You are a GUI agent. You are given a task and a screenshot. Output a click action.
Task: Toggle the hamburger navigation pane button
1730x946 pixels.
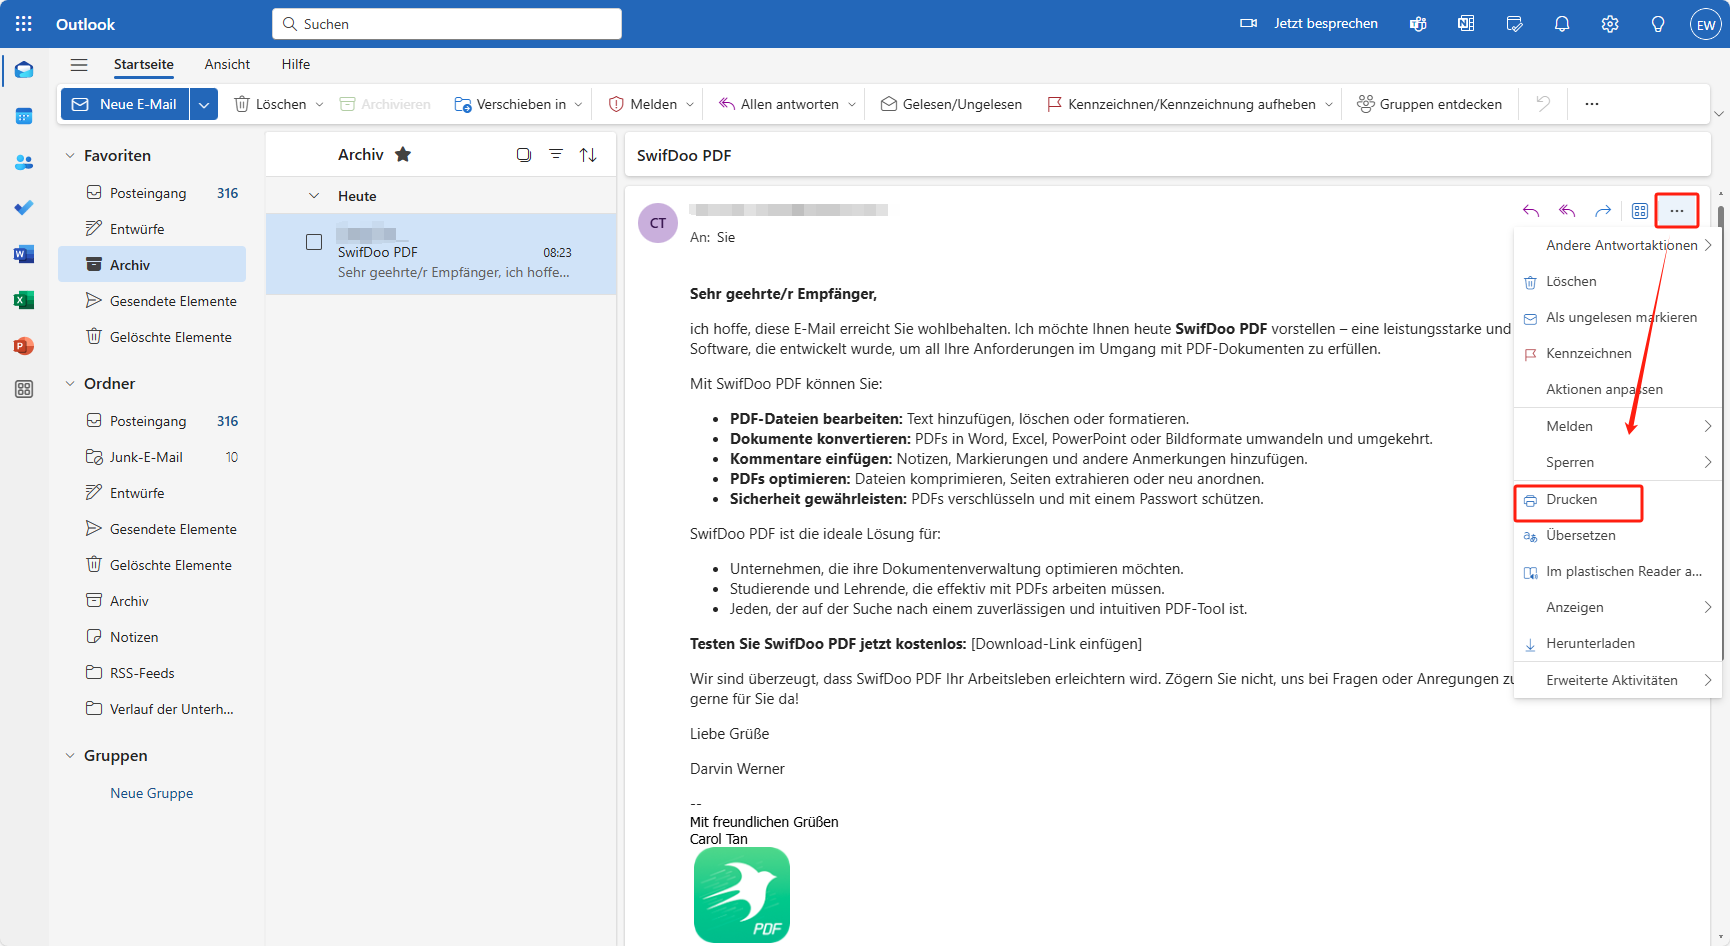[79, 65]
